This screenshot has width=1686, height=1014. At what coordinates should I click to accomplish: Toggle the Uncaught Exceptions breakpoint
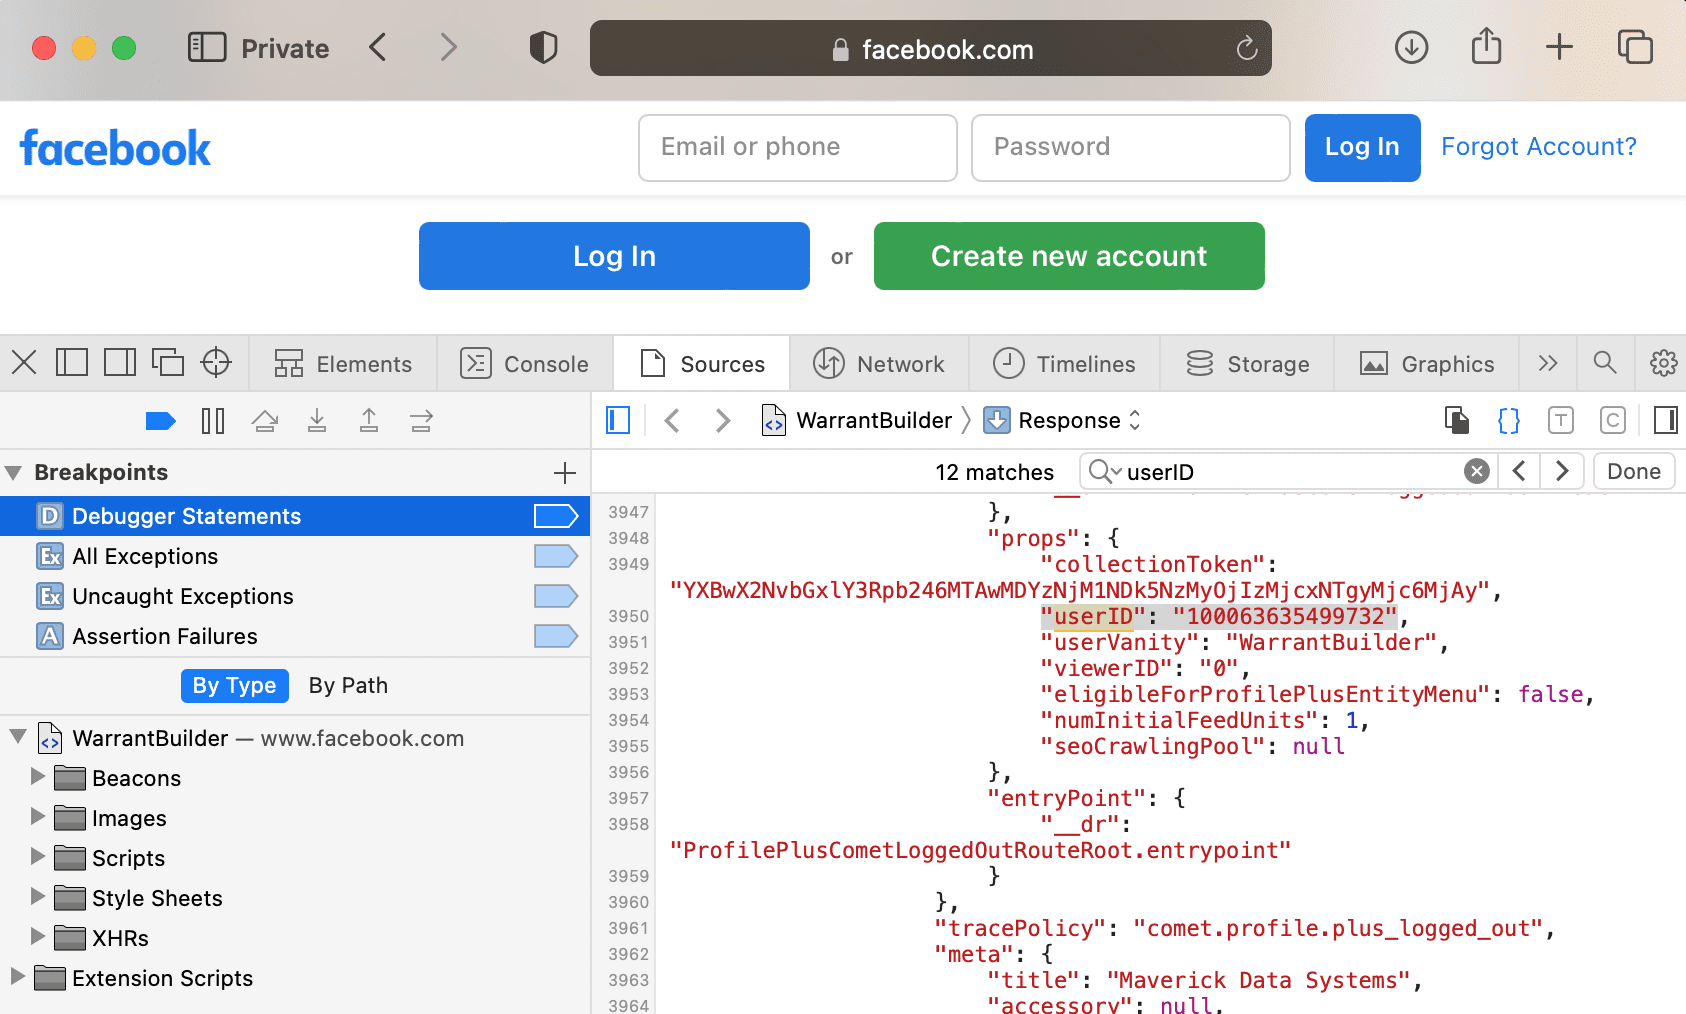tap(555, 596)
